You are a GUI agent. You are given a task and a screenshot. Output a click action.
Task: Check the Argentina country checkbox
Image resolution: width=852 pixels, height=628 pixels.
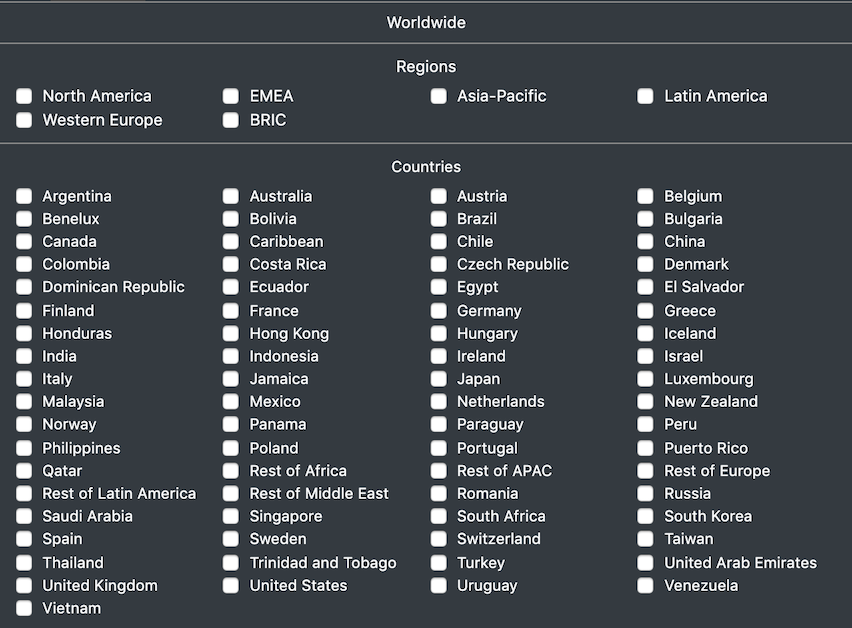pyautogui.click(x=24, y=196)
